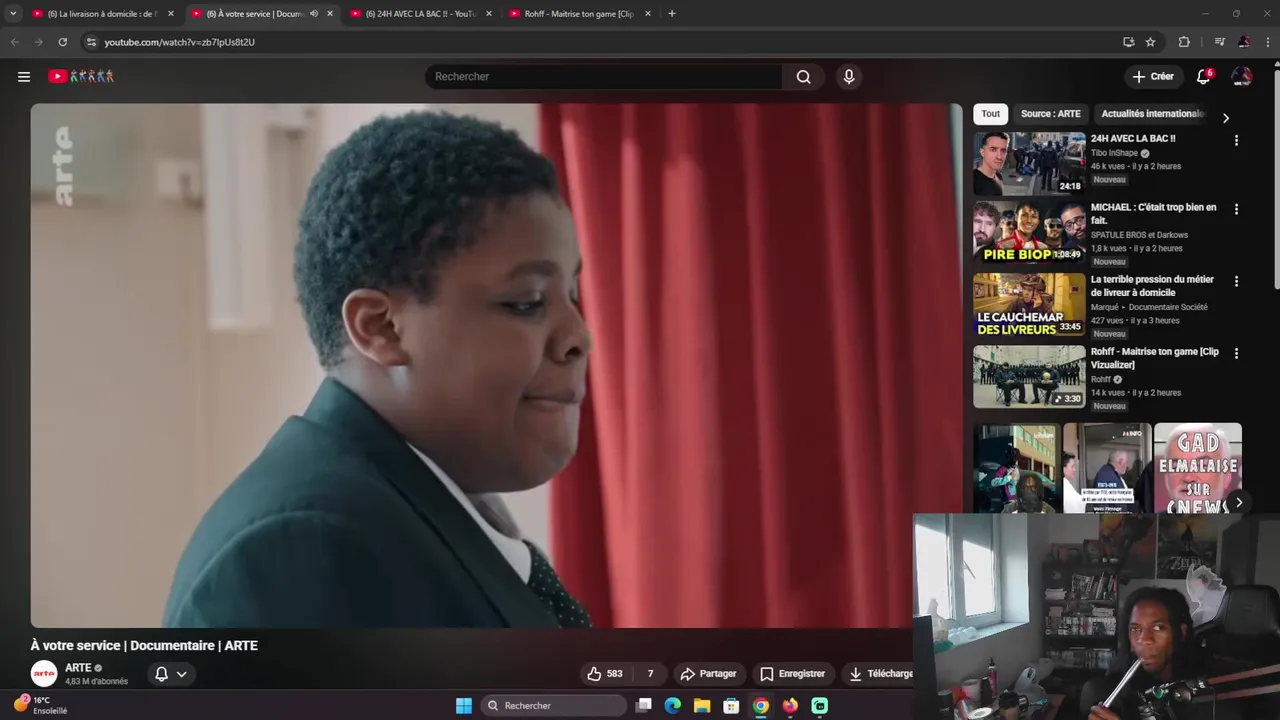The image size is (1280, 720).
Task: Open Microsoft Store from the taskbar
Action: [732, 706]
